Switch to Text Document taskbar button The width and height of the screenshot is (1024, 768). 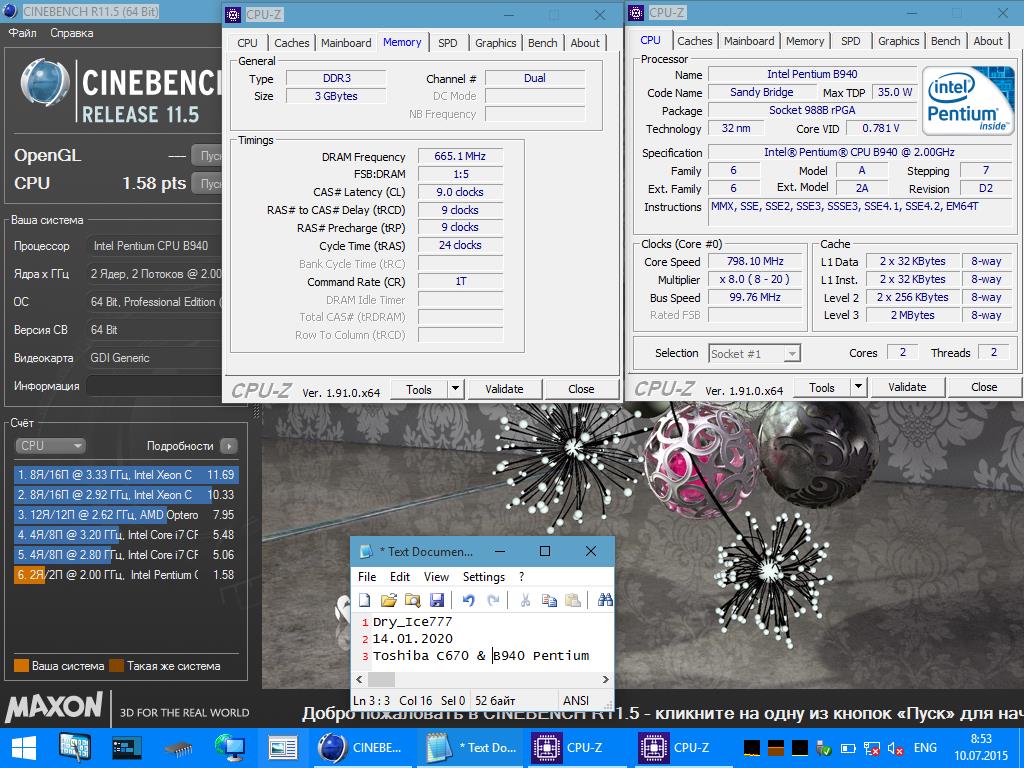[x=472, y=748]
